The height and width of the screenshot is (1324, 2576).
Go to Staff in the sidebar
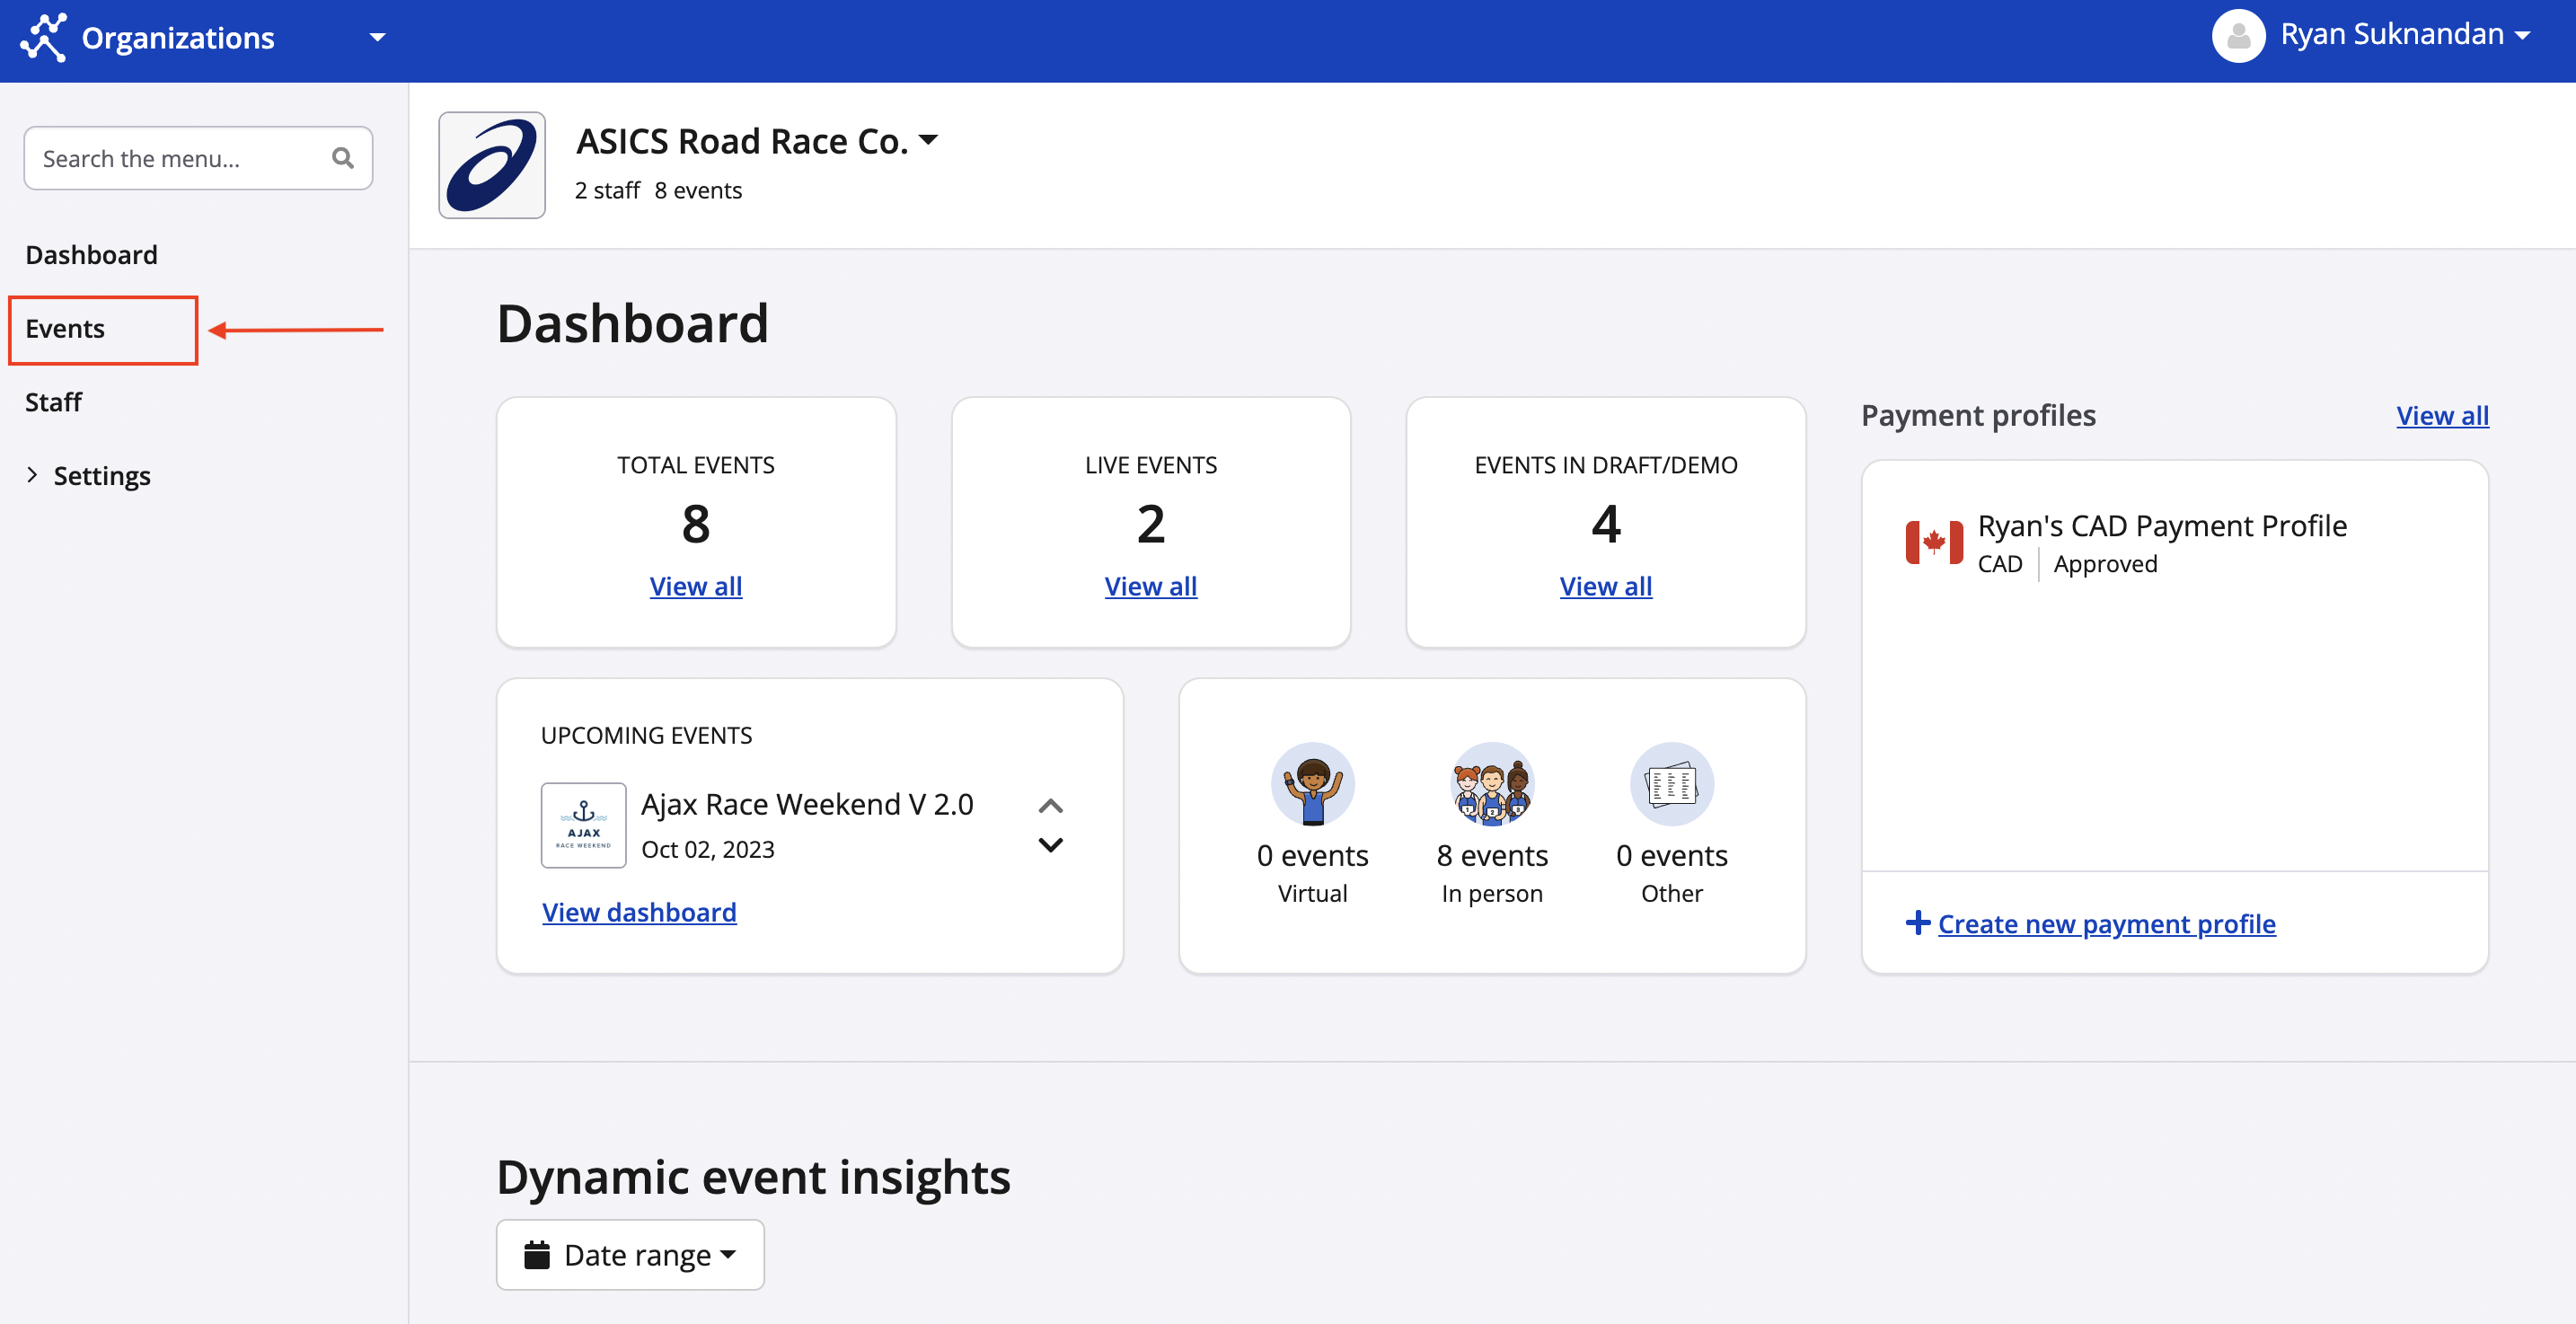point(53,402)
